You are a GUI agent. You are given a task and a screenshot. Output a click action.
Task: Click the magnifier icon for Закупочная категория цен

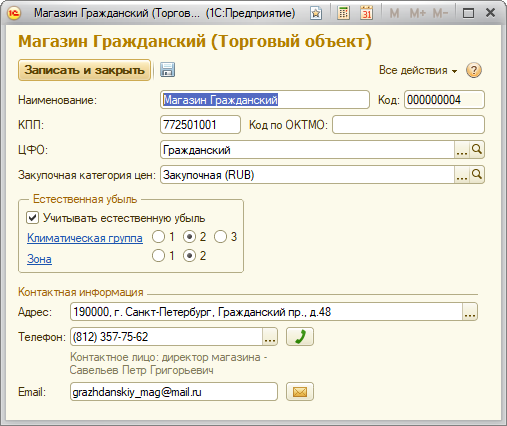[477, 175]
